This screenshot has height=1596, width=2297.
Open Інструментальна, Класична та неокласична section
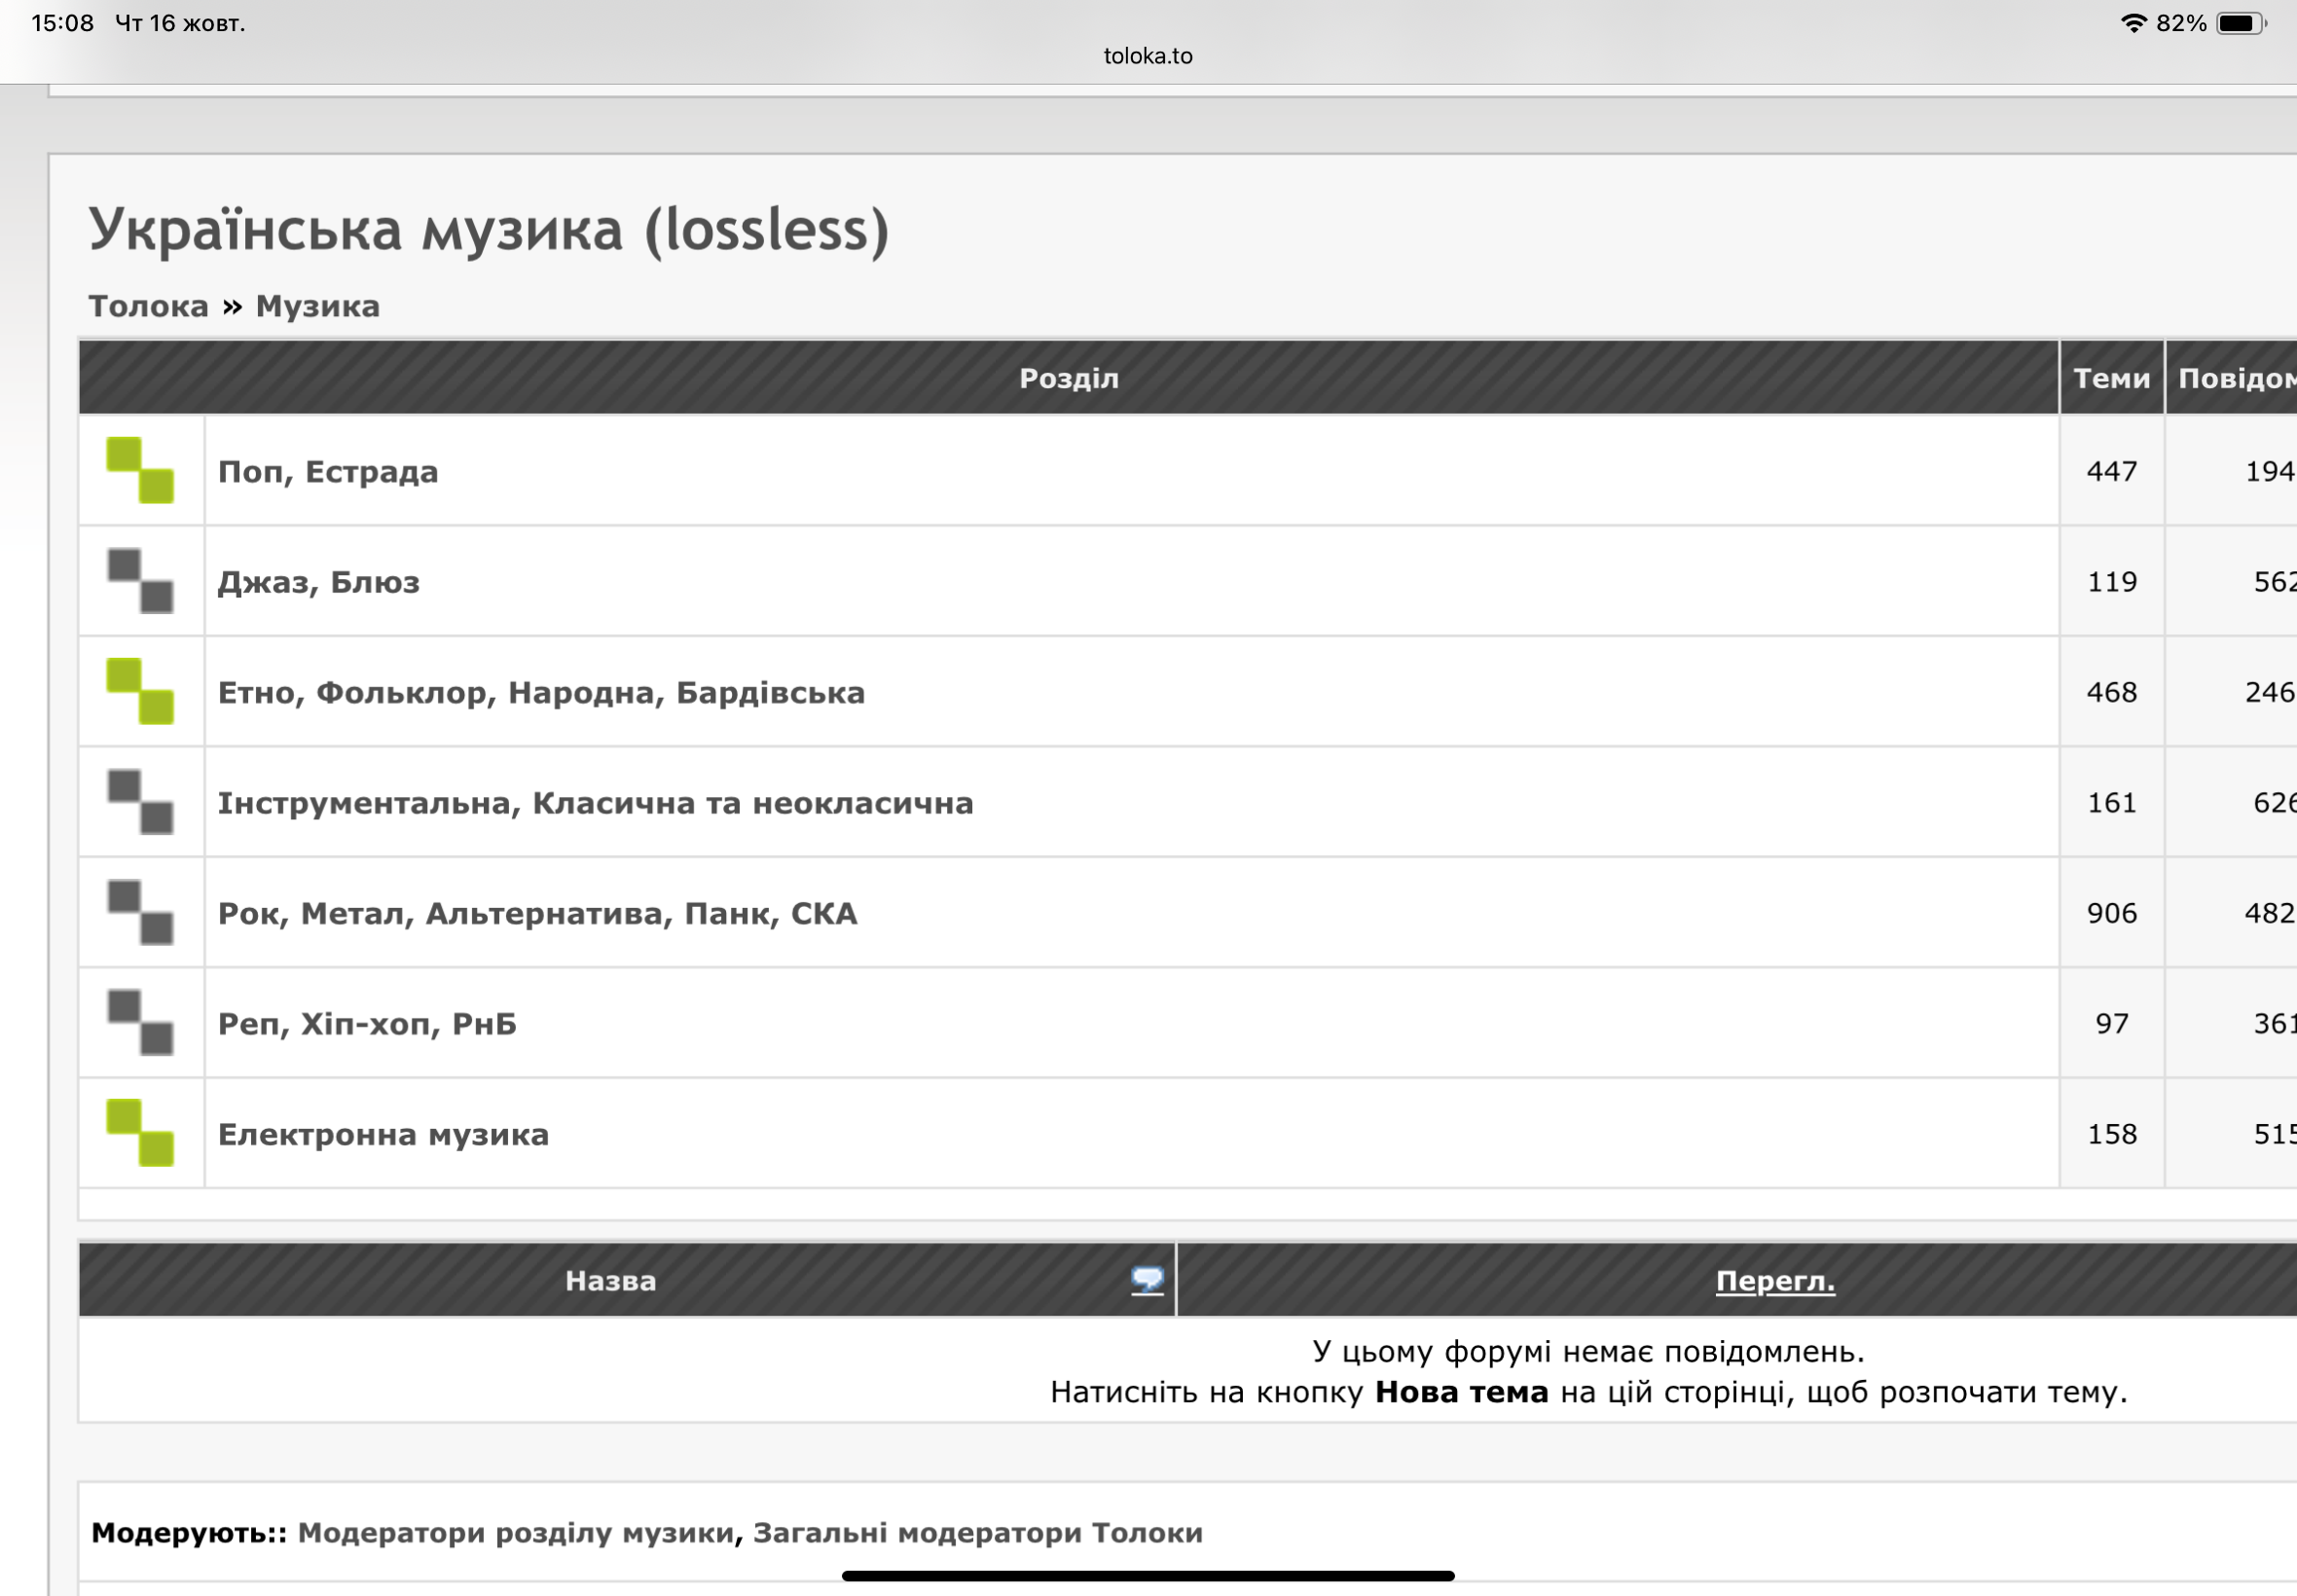(x=595, y=803)
